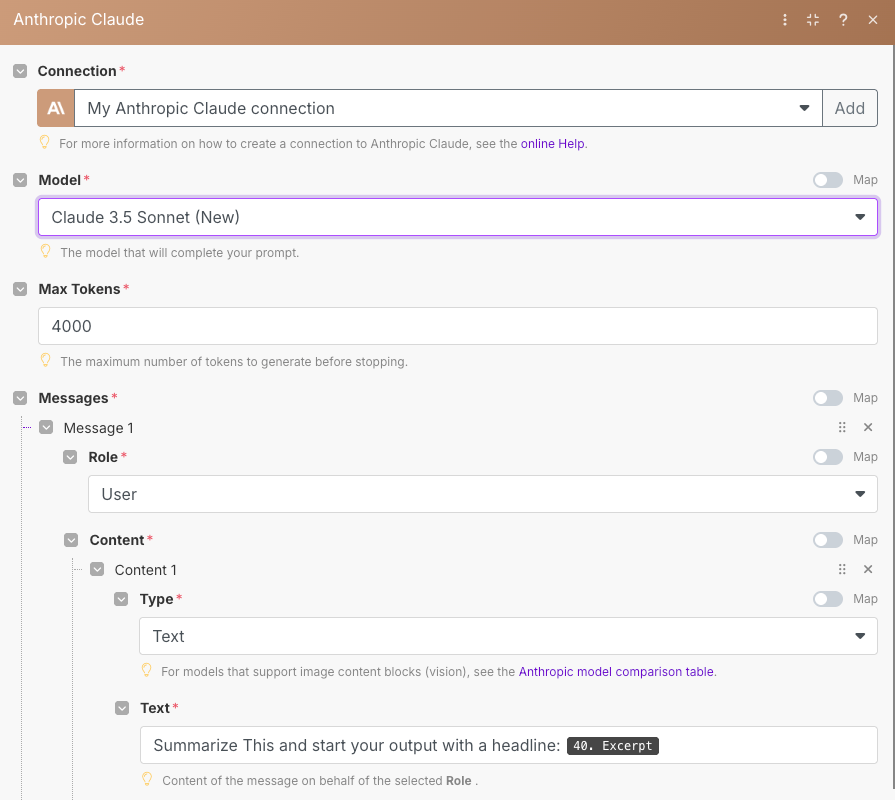Screen dimensions: 895x800
Task: Open the Claude 3.5 Sonnet (New) model dropdown
Action: (x=458, y=217)
